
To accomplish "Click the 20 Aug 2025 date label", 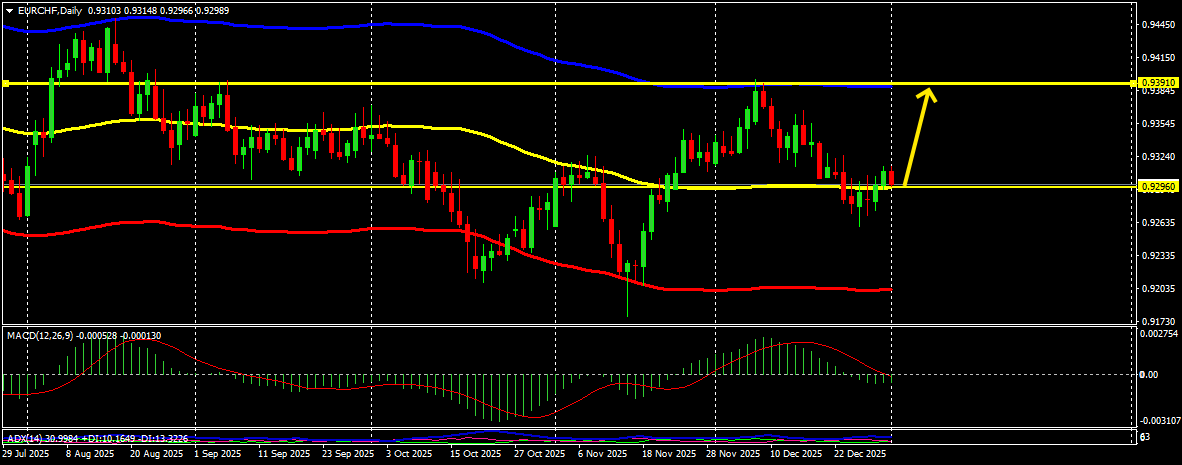I will pyautogui.click(x=156, y=454).
